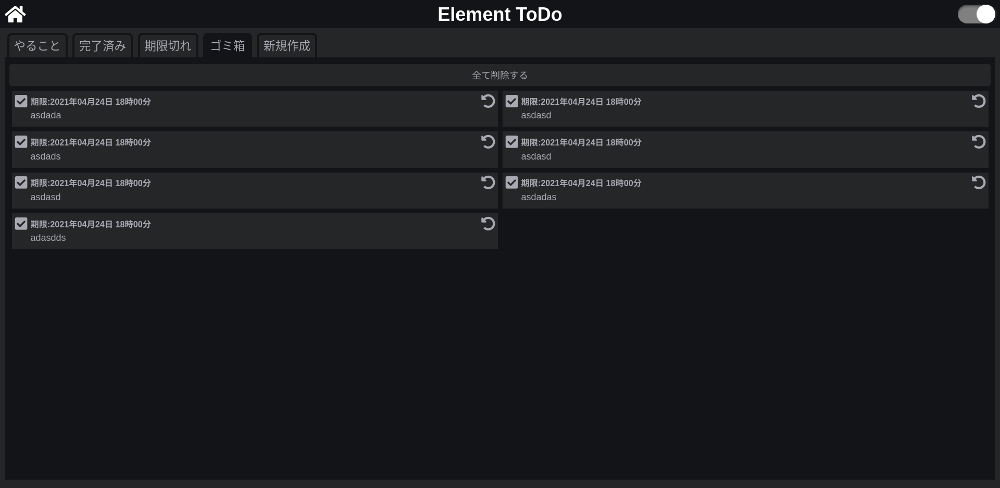
Task: Open the 完了済み tab
Action: point(102,46)
